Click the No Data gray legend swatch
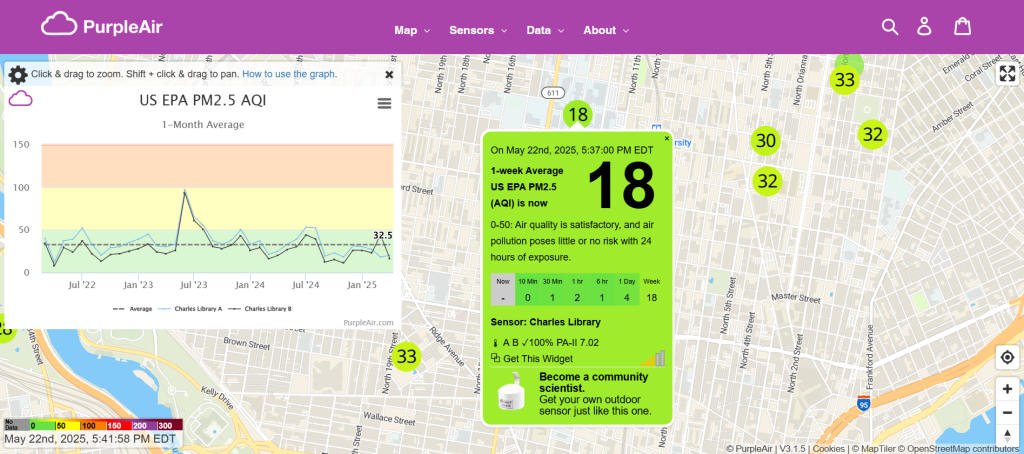1024x454 pixels. click(x=16, y=425)
